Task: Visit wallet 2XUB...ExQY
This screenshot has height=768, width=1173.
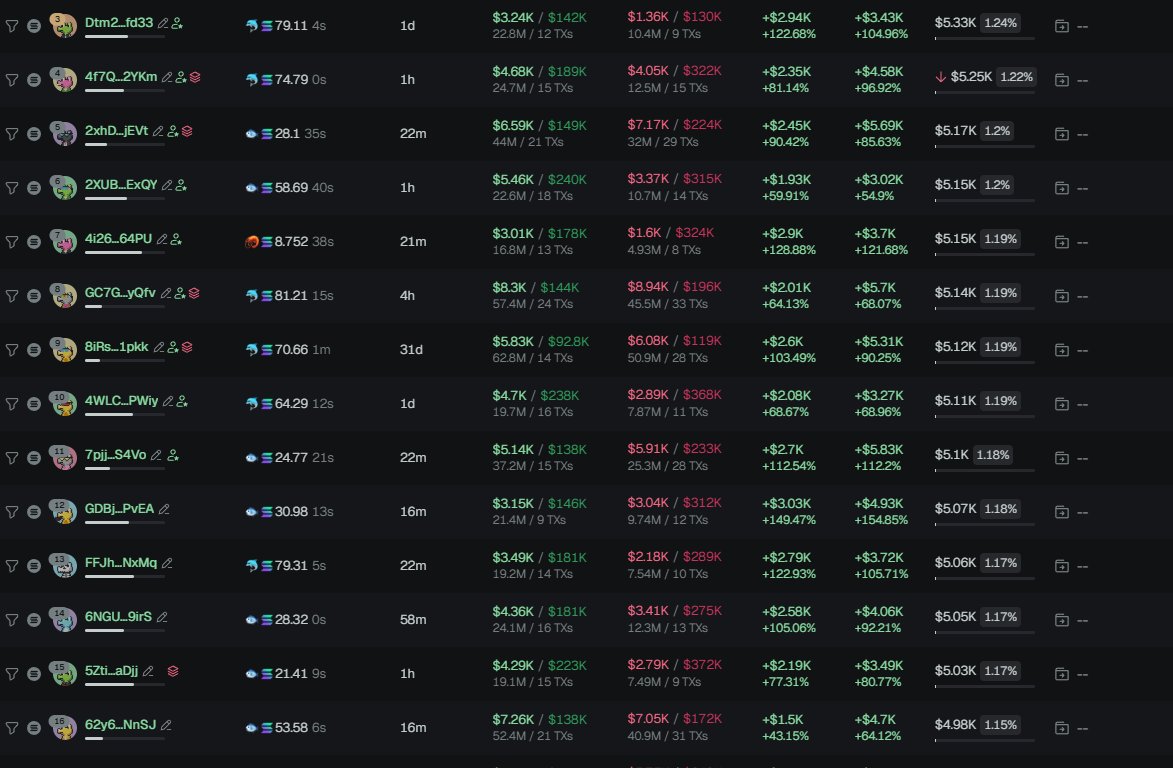Action: tap(121, 184)
